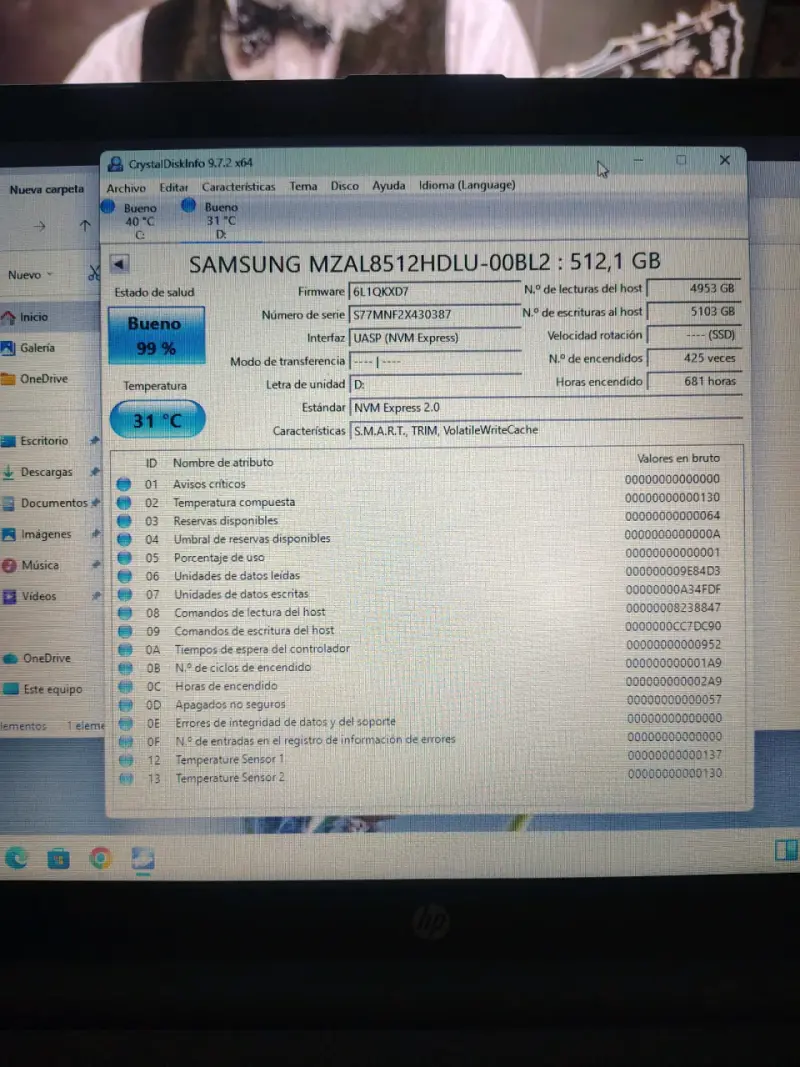Open Imágenes in File Explorer sidebar
Screen dimensions: 800x1067
tap(46, 535)
